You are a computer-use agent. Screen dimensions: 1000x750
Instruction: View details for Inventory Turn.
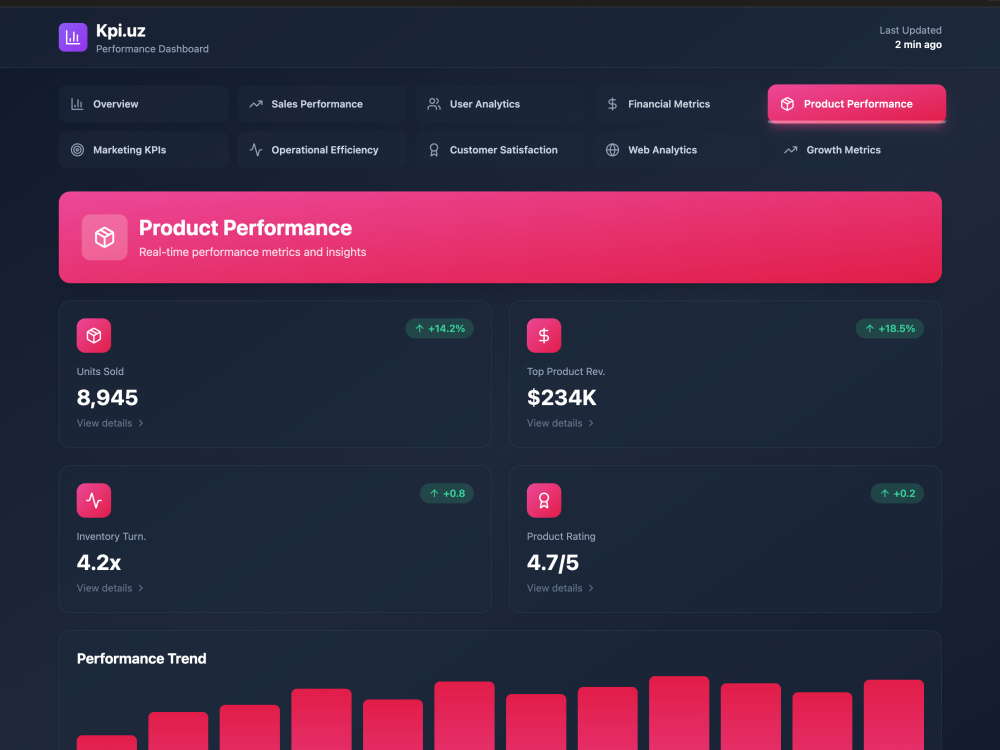click(110, 588)
